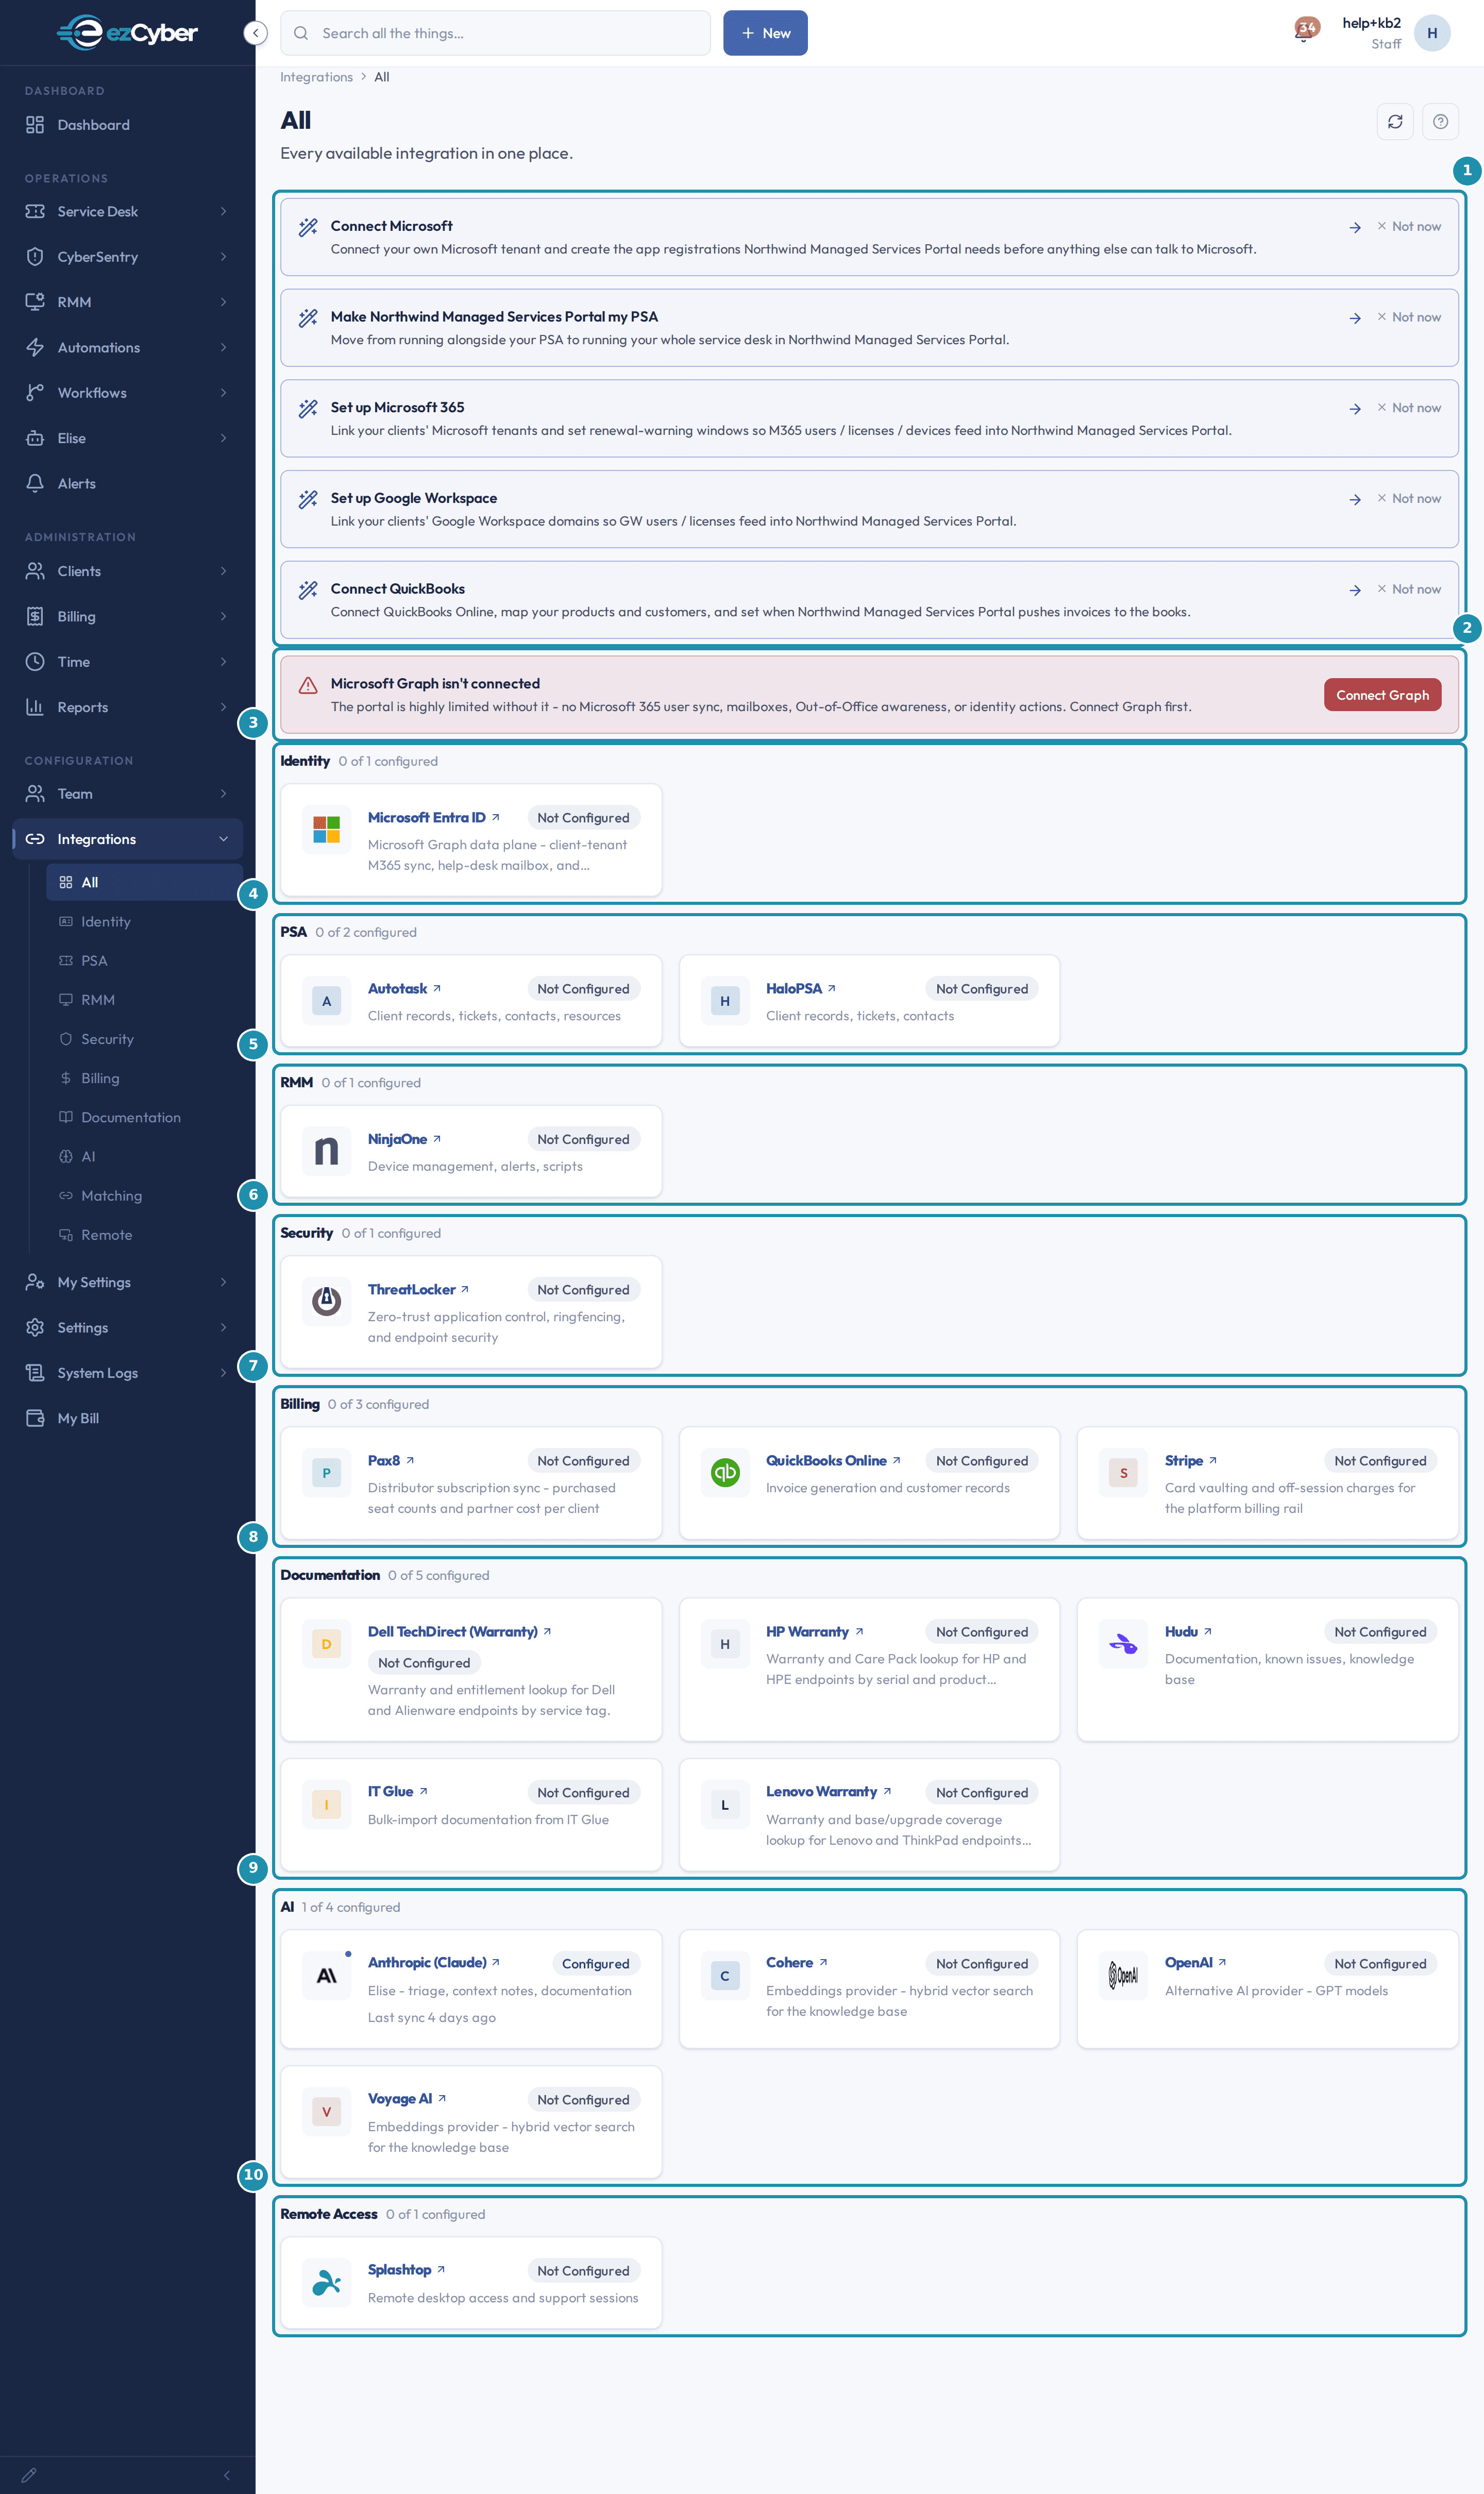This screenshot has width=1484, height=2494.
Task: Click the ThreatLocker logo icon
Action: (x=326, y=1302)
